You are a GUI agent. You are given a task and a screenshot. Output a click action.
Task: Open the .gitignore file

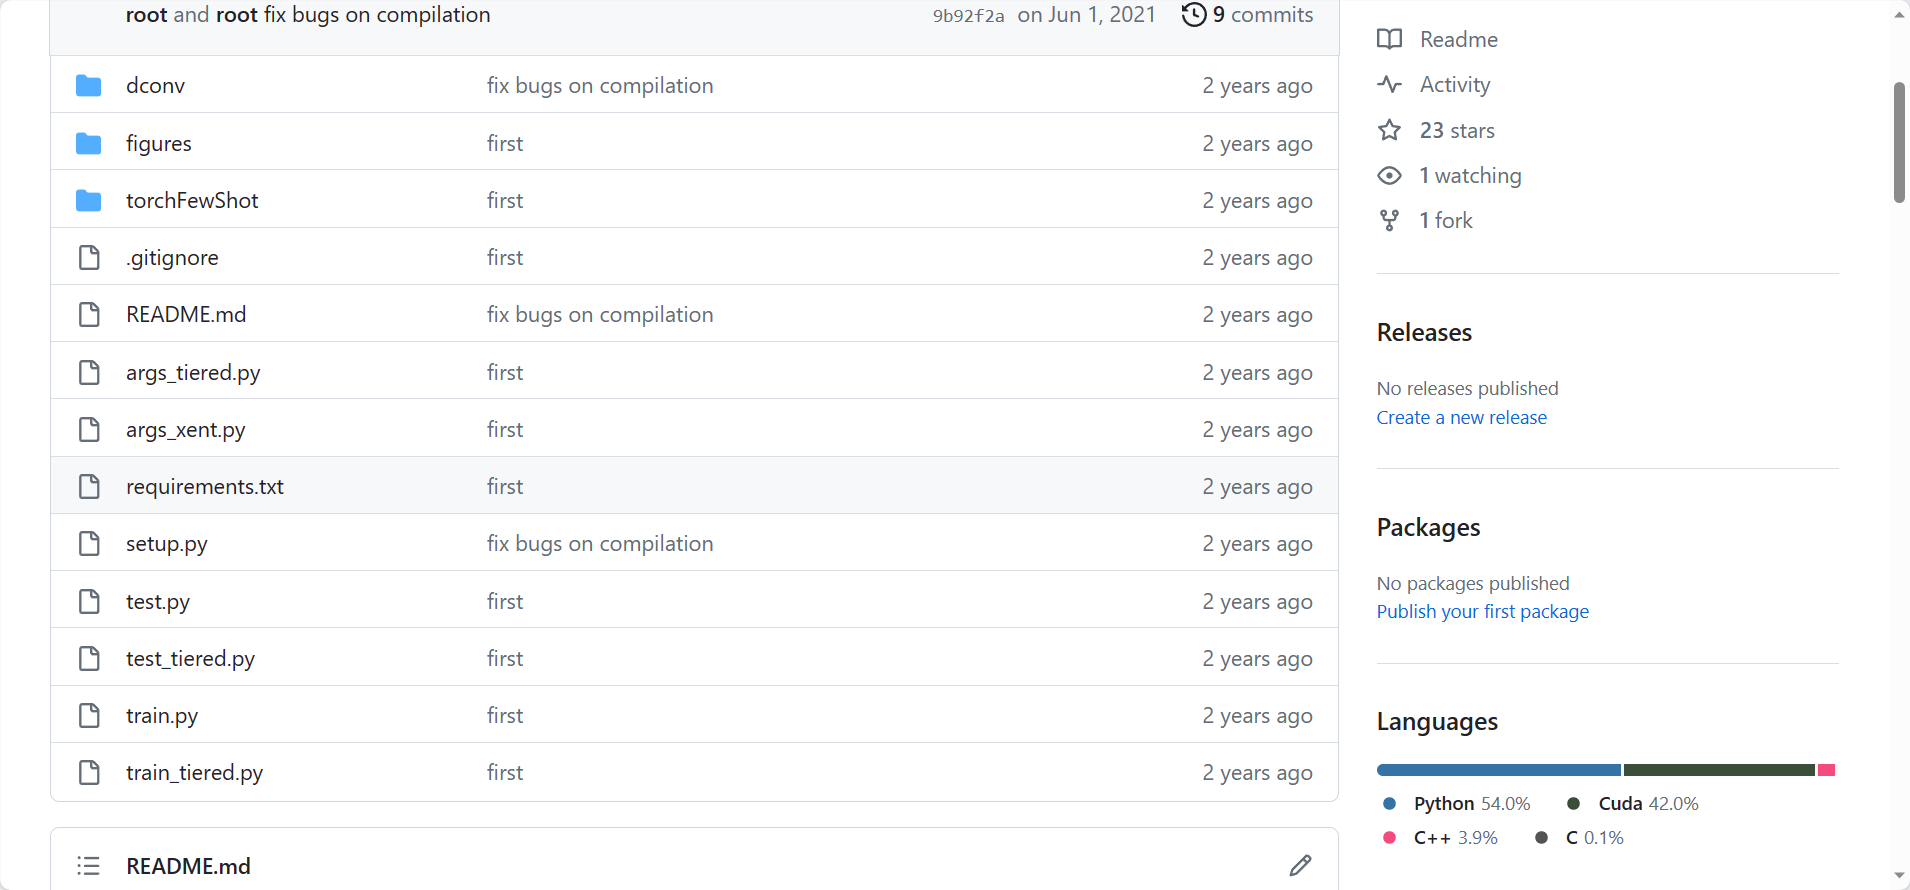(172, 258)
